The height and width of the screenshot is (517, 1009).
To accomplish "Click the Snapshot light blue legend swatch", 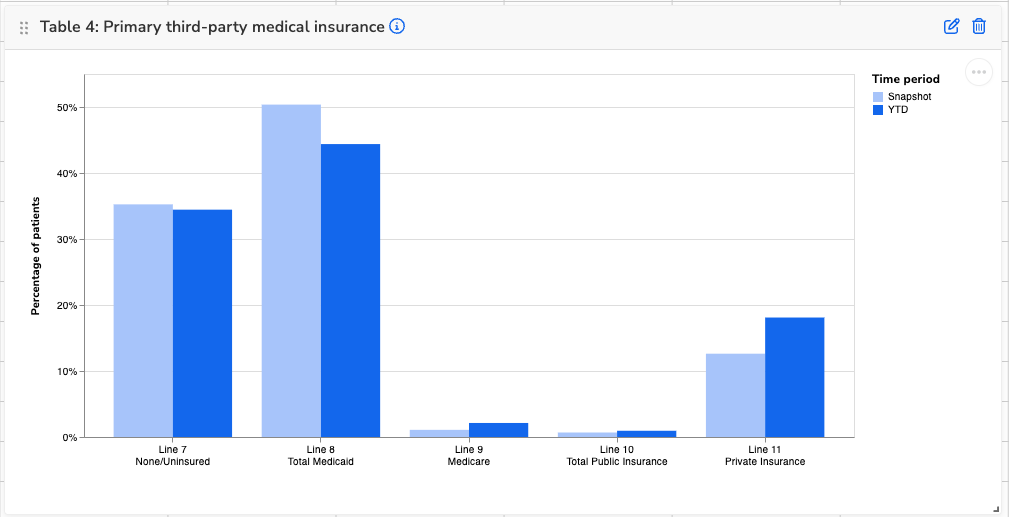I will point(878,96).
